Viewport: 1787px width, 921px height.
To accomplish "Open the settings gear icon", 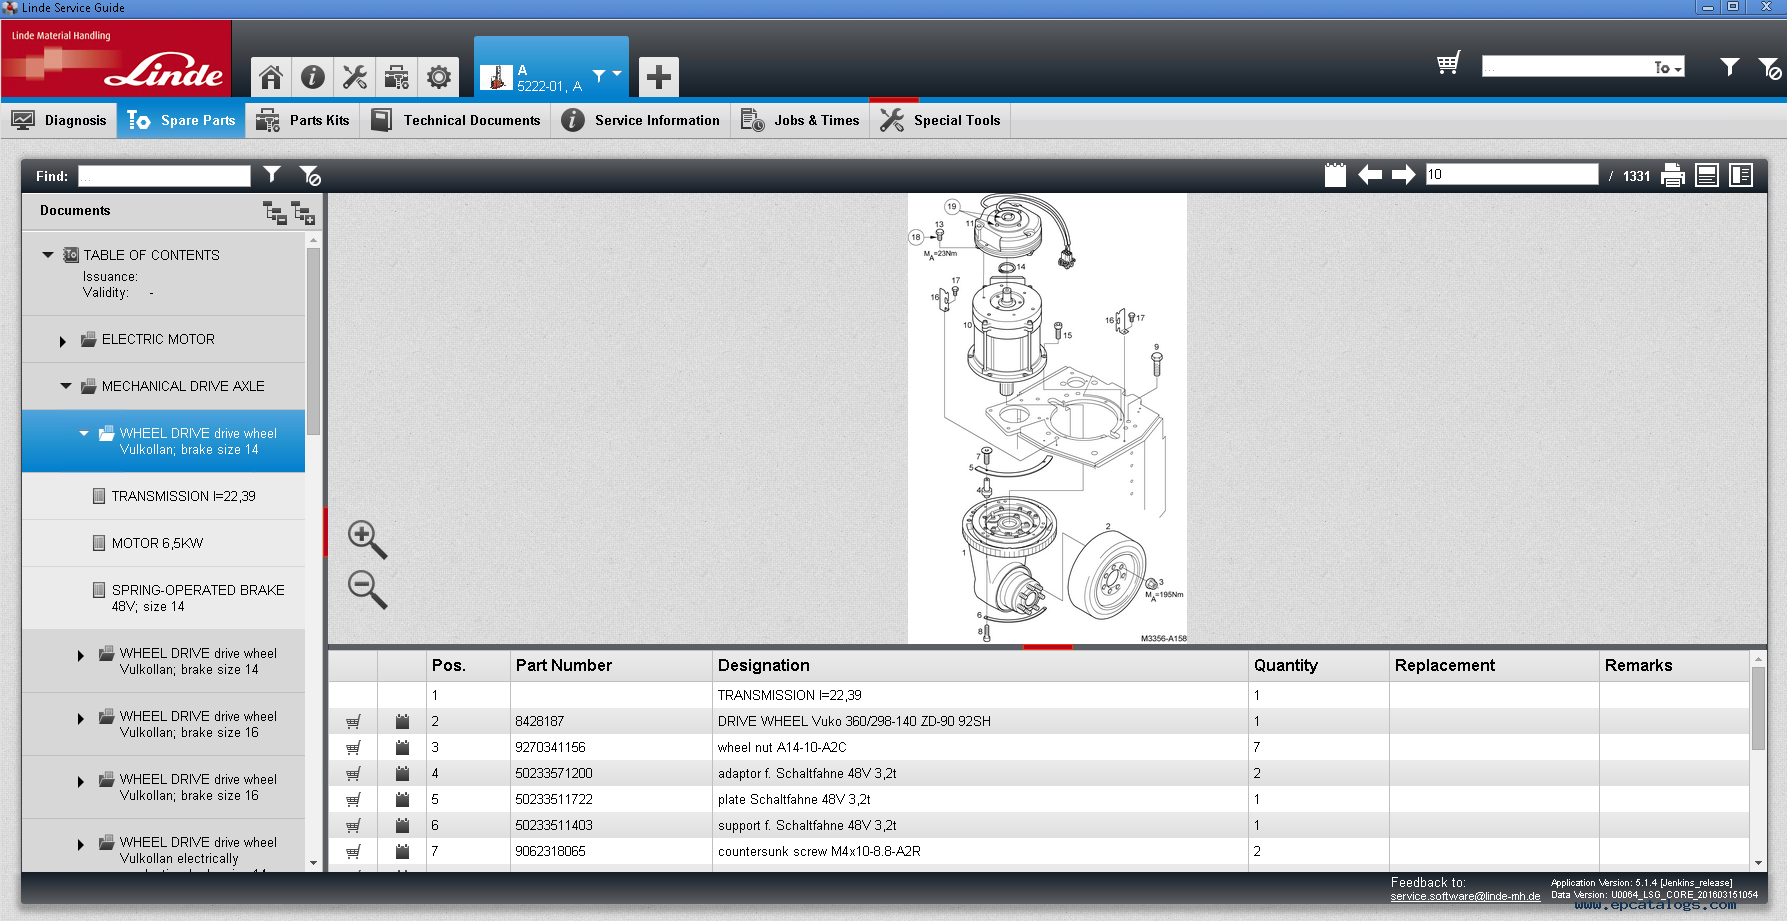I will pos(438,77).
